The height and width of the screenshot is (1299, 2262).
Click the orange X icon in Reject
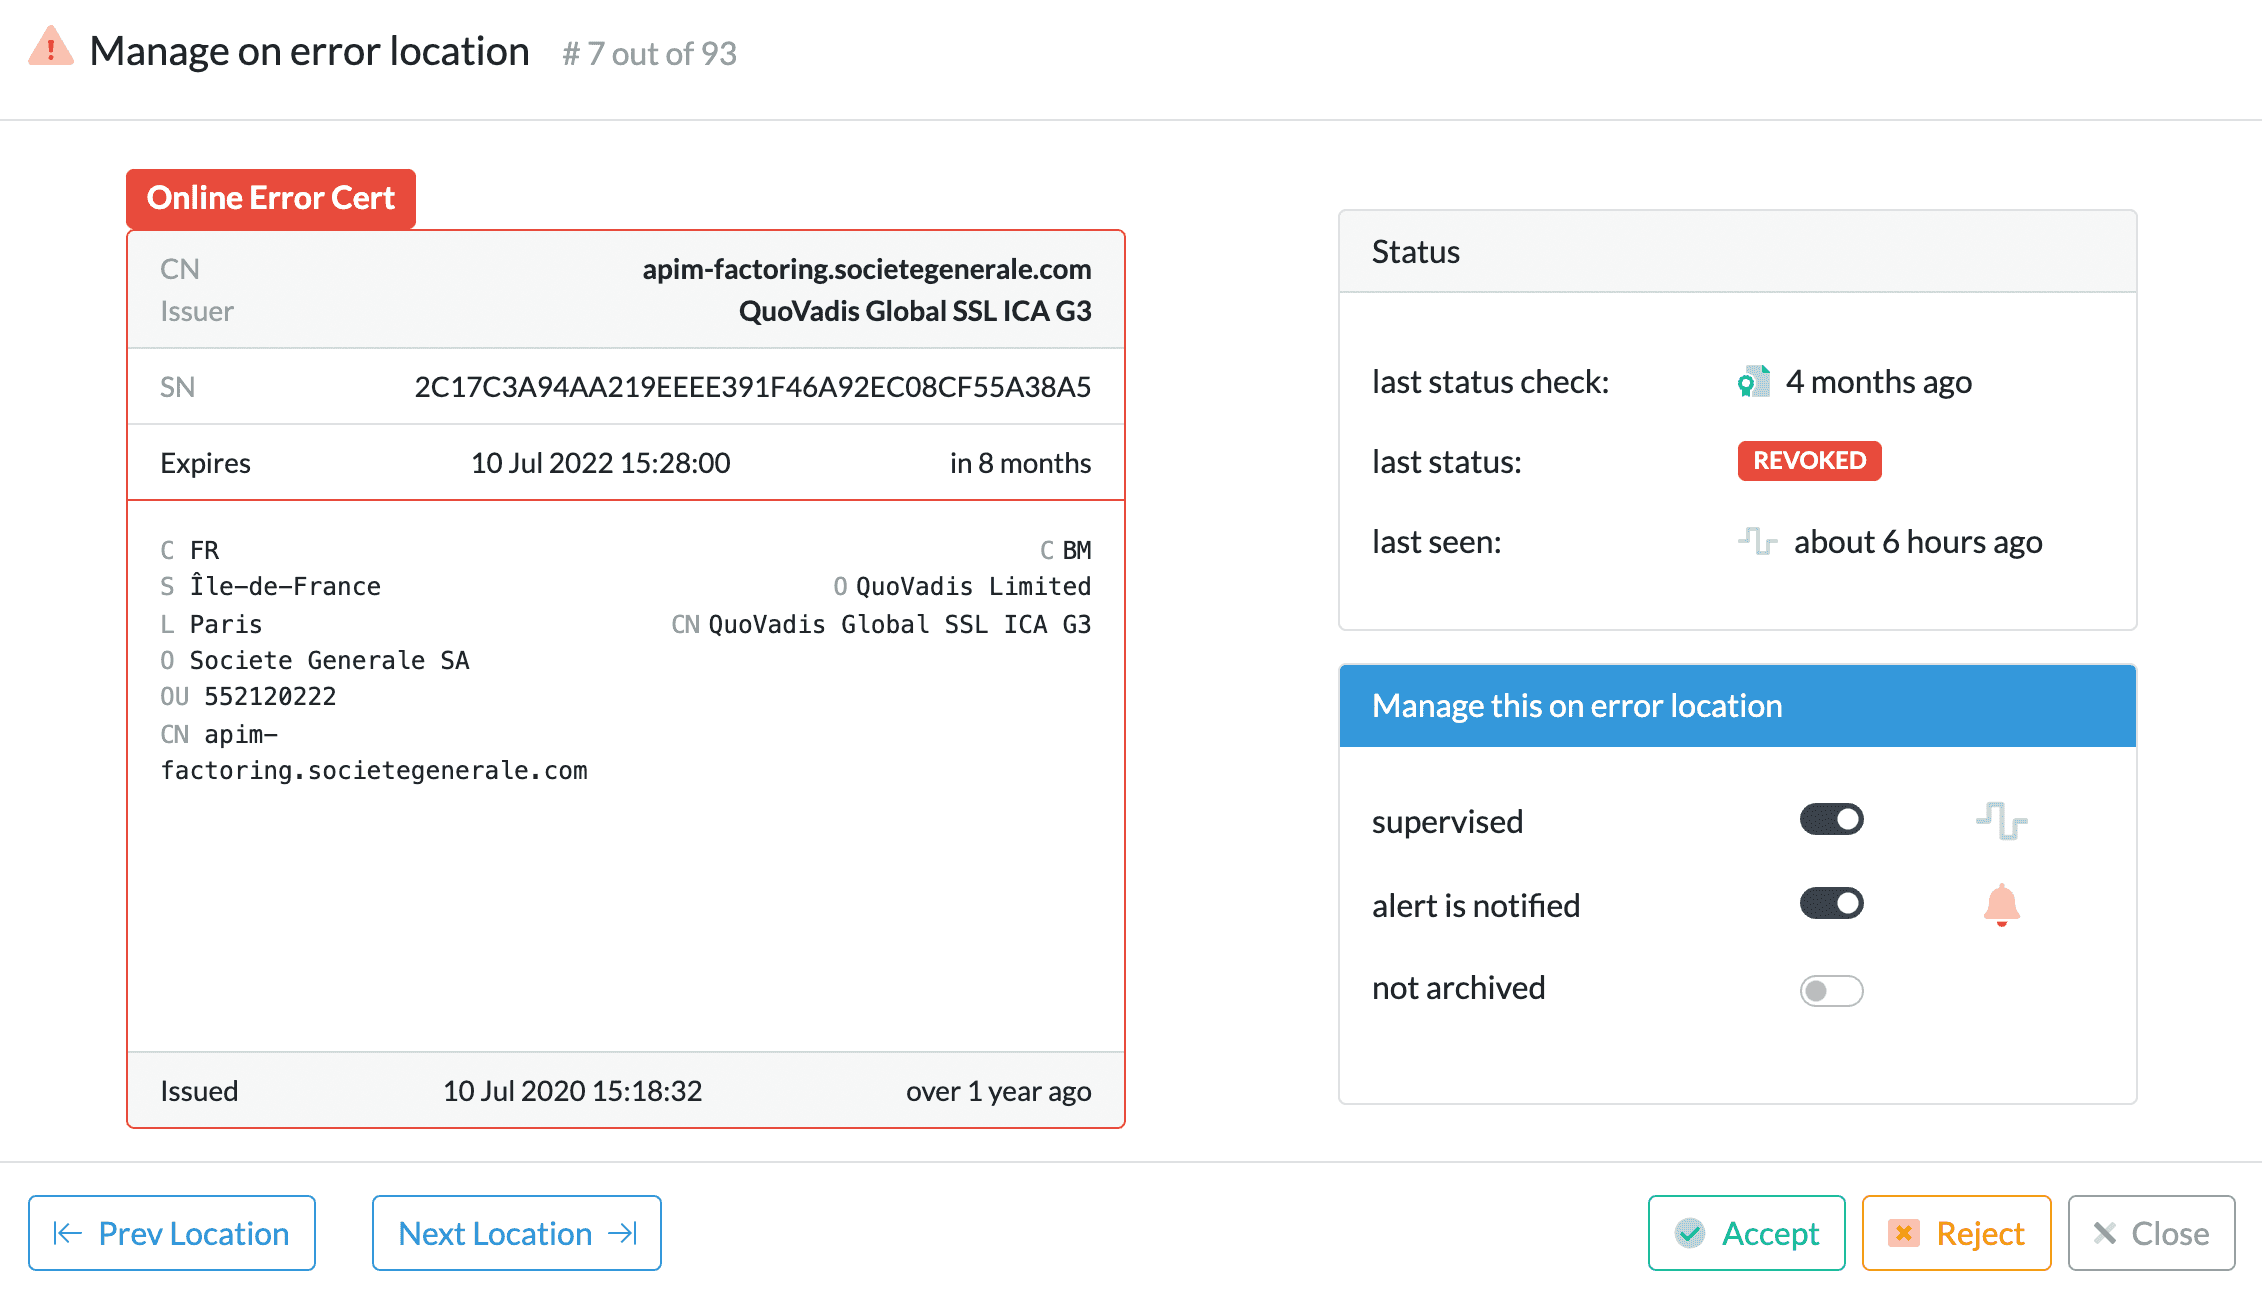(1904, 1233)
